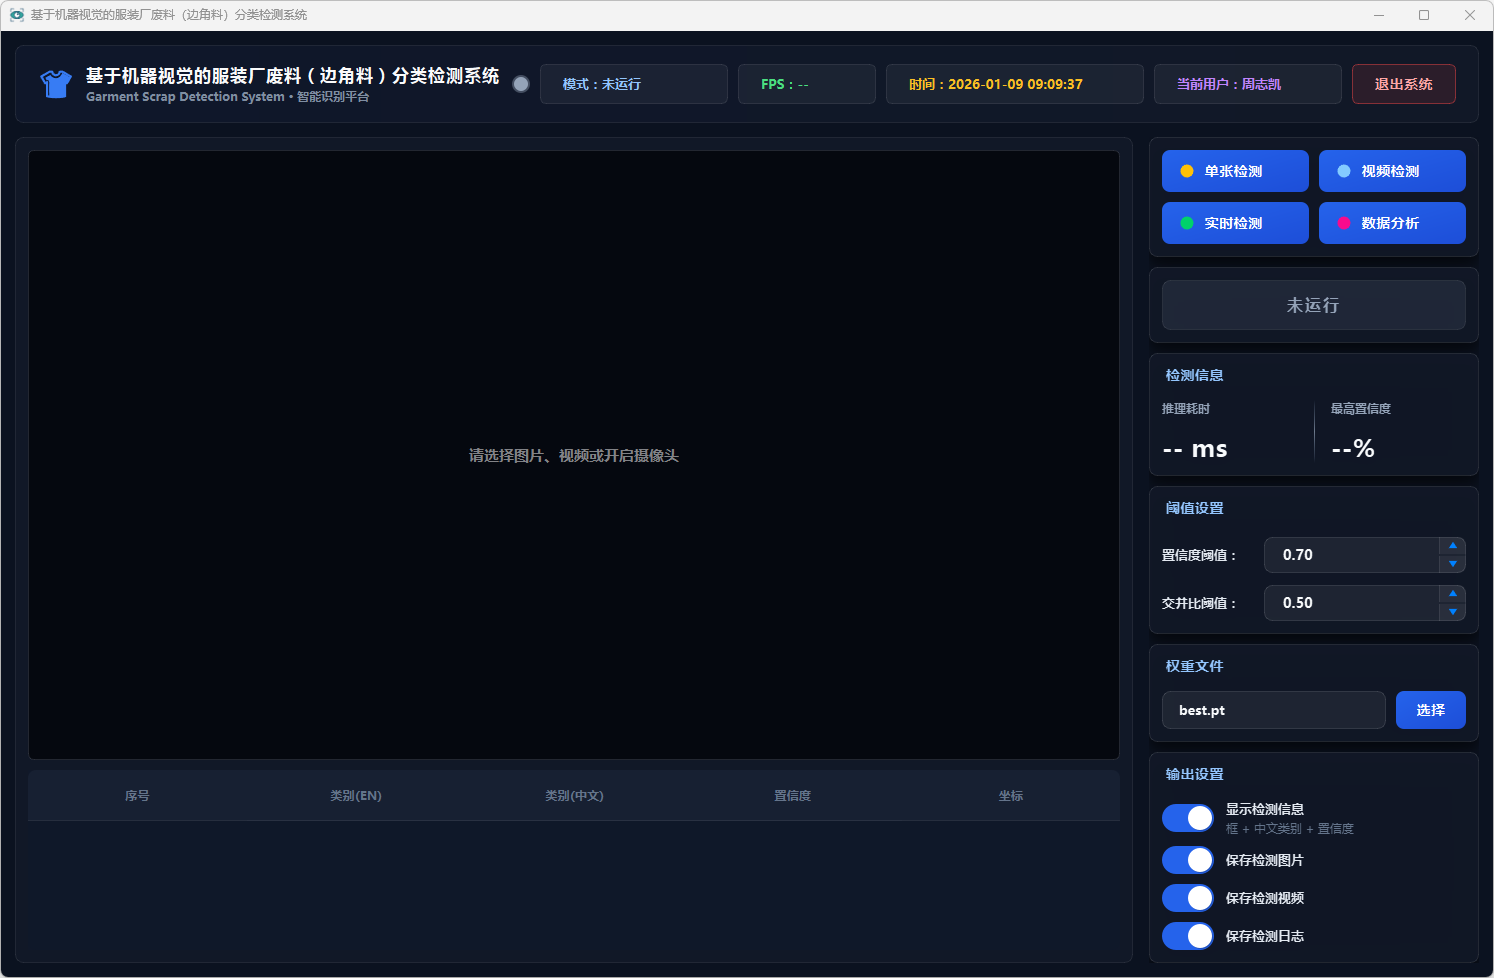Viewport: 1494px width, 978px height.
Task: Start real-time detection (实时检测)
Action: (1235, 223)
